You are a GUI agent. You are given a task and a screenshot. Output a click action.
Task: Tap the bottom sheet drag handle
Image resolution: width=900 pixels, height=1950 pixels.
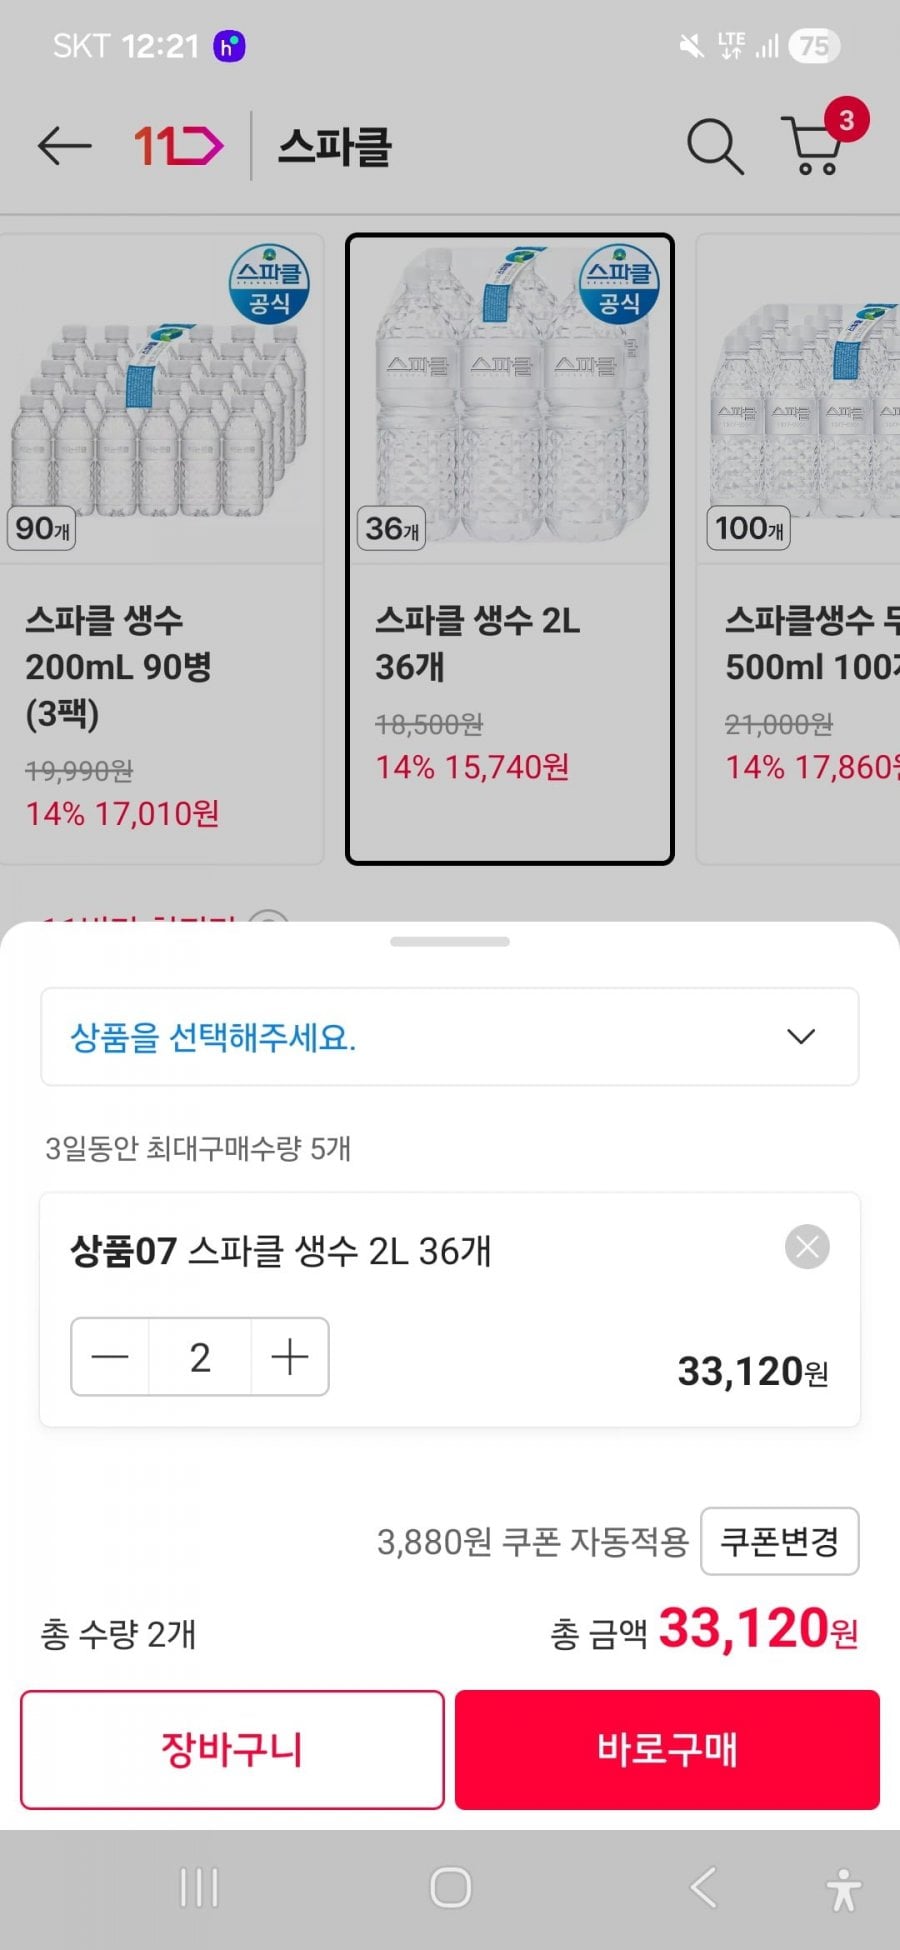pyautogui.click(x=450, y=941)
